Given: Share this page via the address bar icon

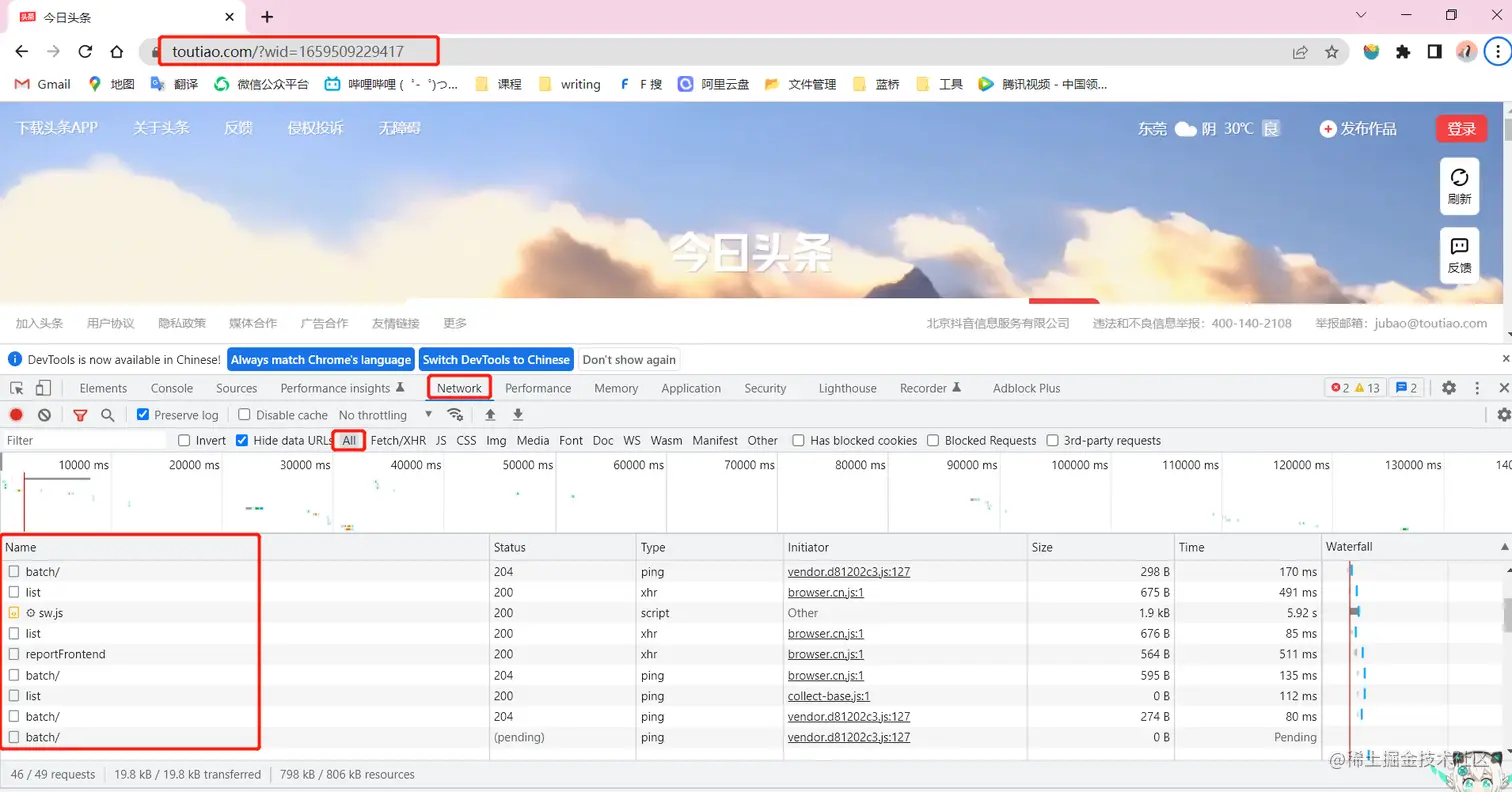Looking at the screenshot, I should [x=1300, y=52].
